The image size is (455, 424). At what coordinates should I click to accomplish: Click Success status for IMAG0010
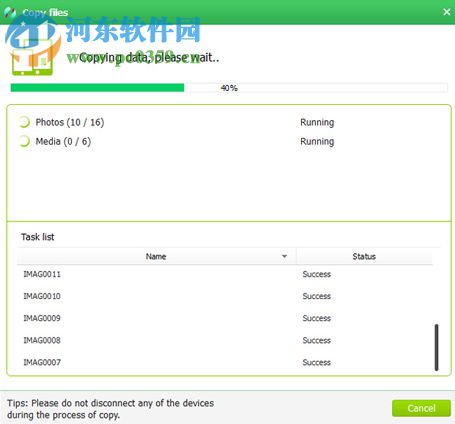317,296
